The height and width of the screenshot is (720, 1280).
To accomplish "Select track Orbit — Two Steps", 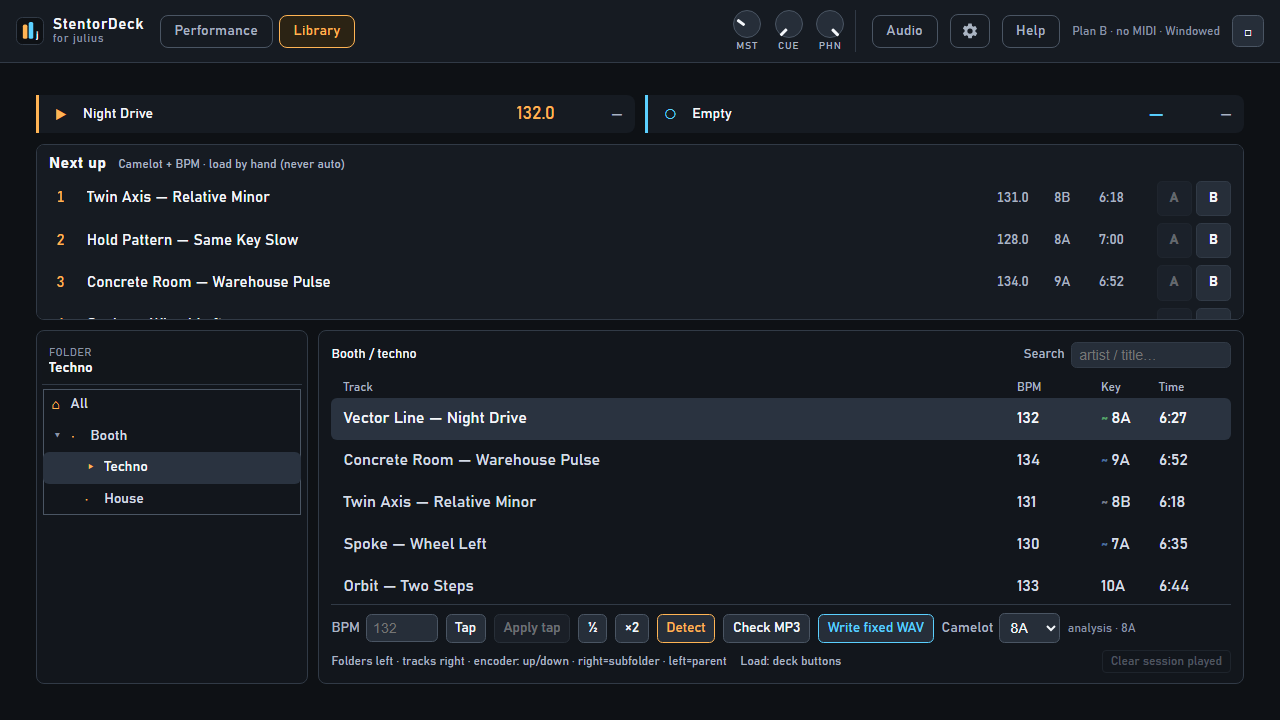I will [x=781, y=586].
